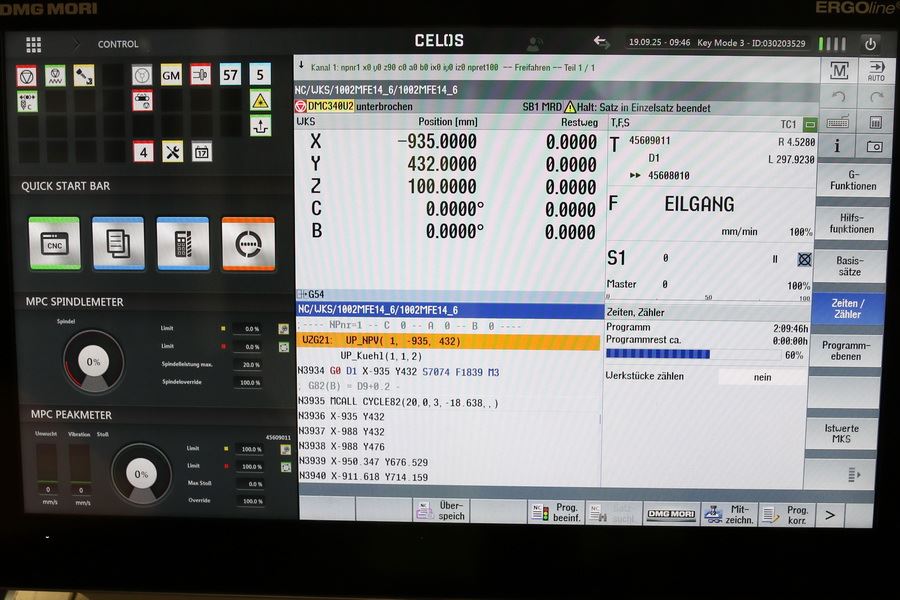Open the calculator icon below AUTO
Screen dimensions: 900x600
(x=875, y=122)
